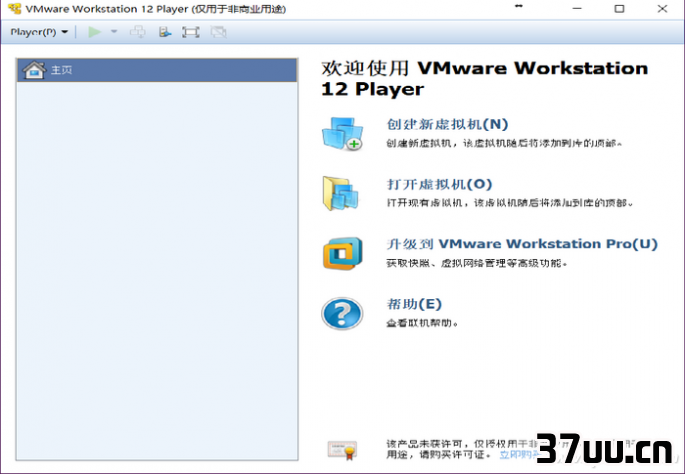Click the open virtual machine folder icon
Screen dimensions: 685x474
click(340, 193)
